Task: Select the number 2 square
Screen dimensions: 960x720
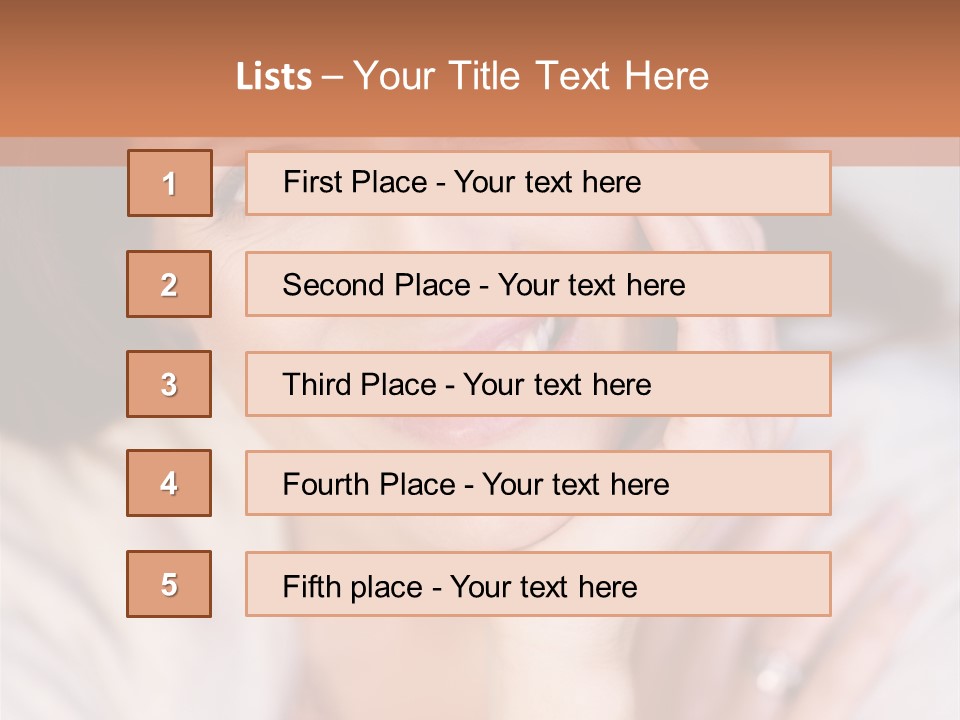Action: [x=169, y=284]
